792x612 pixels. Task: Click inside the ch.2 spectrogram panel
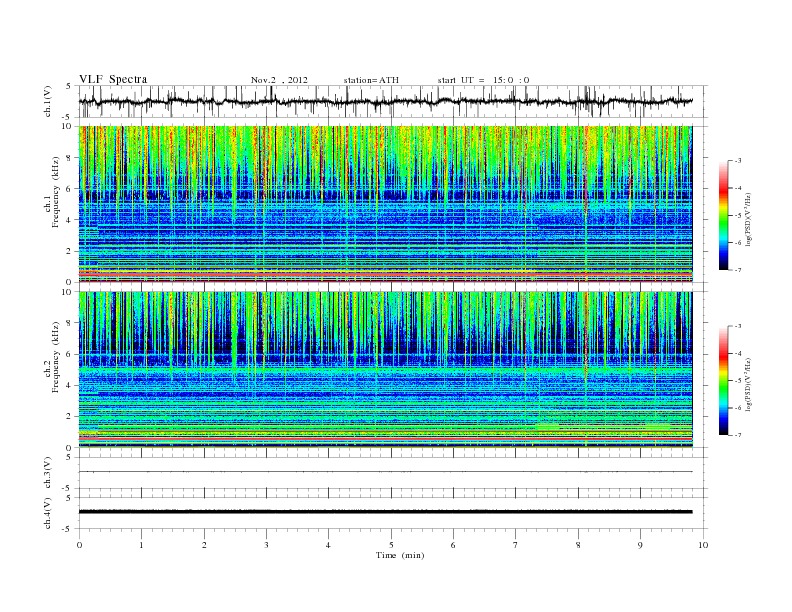click(x=385, y=370)
